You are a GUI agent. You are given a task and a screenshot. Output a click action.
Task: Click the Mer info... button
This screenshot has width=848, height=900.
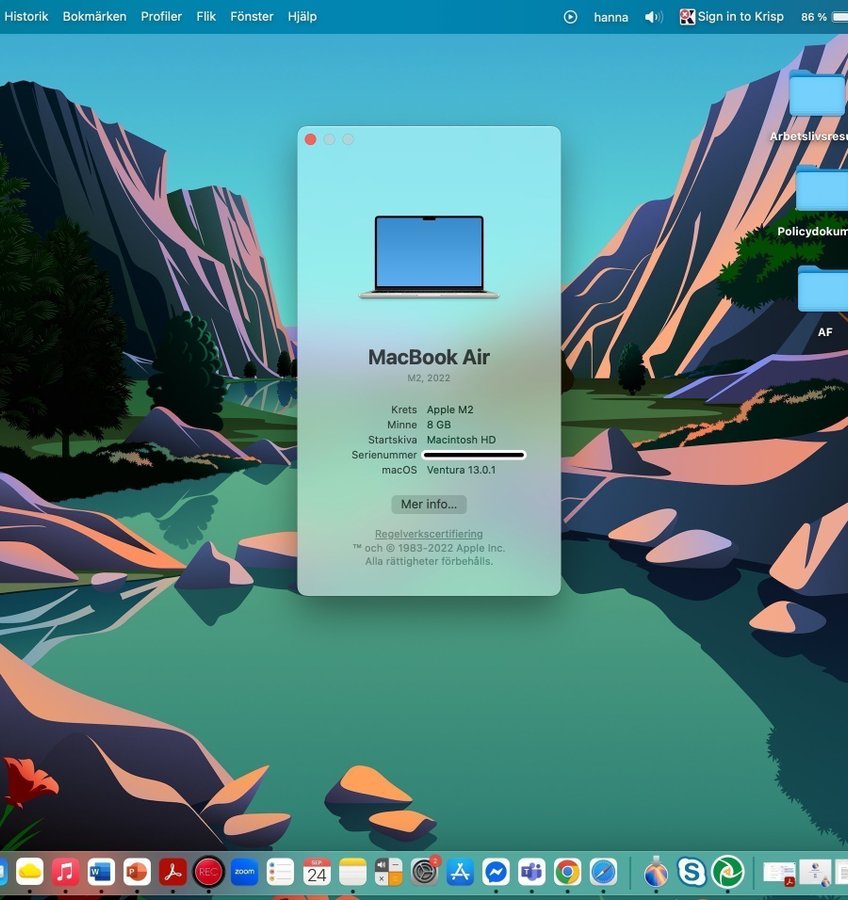(428, 504)
